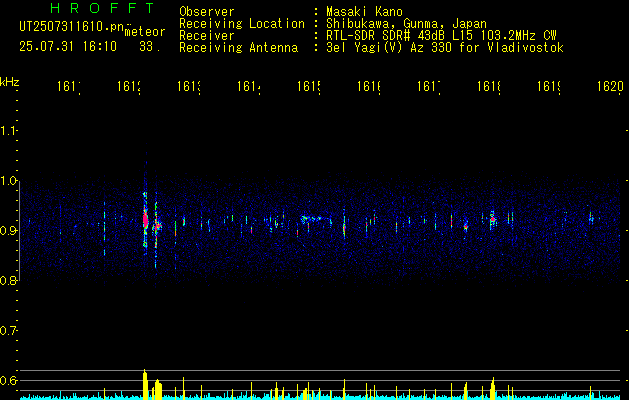Click the 1.1 frequency axis label
Screen dimensions: 629x400
(x=8, y=131)
